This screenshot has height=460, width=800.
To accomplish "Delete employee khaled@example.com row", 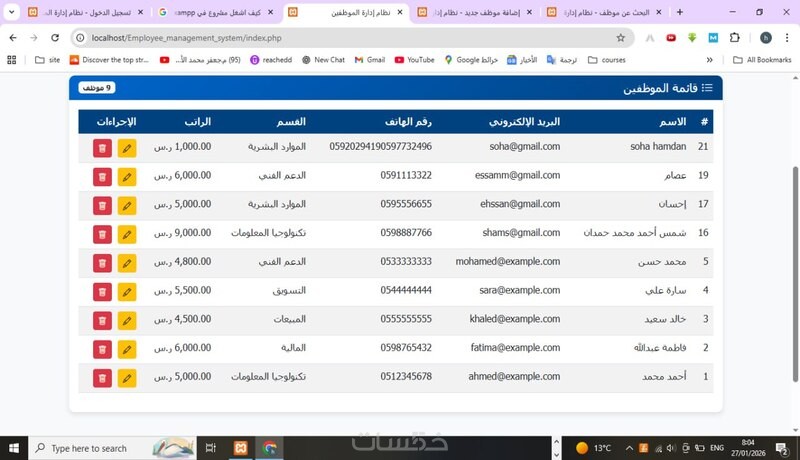I will coord(102,320).
